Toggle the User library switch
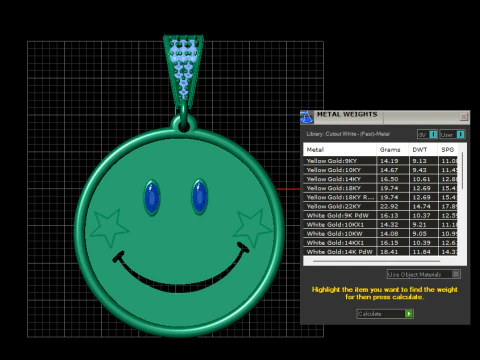 point(452,134)
